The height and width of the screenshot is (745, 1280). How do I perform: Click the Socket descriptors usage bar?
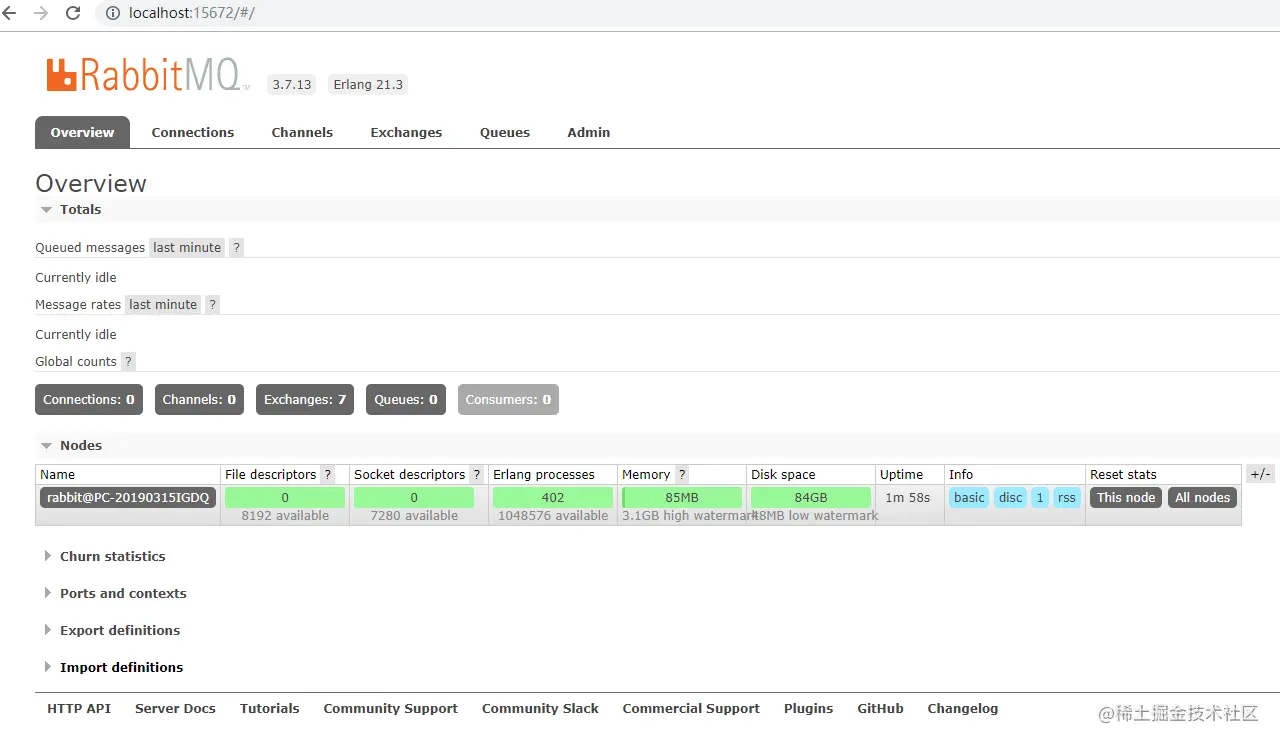click(414, 498)
